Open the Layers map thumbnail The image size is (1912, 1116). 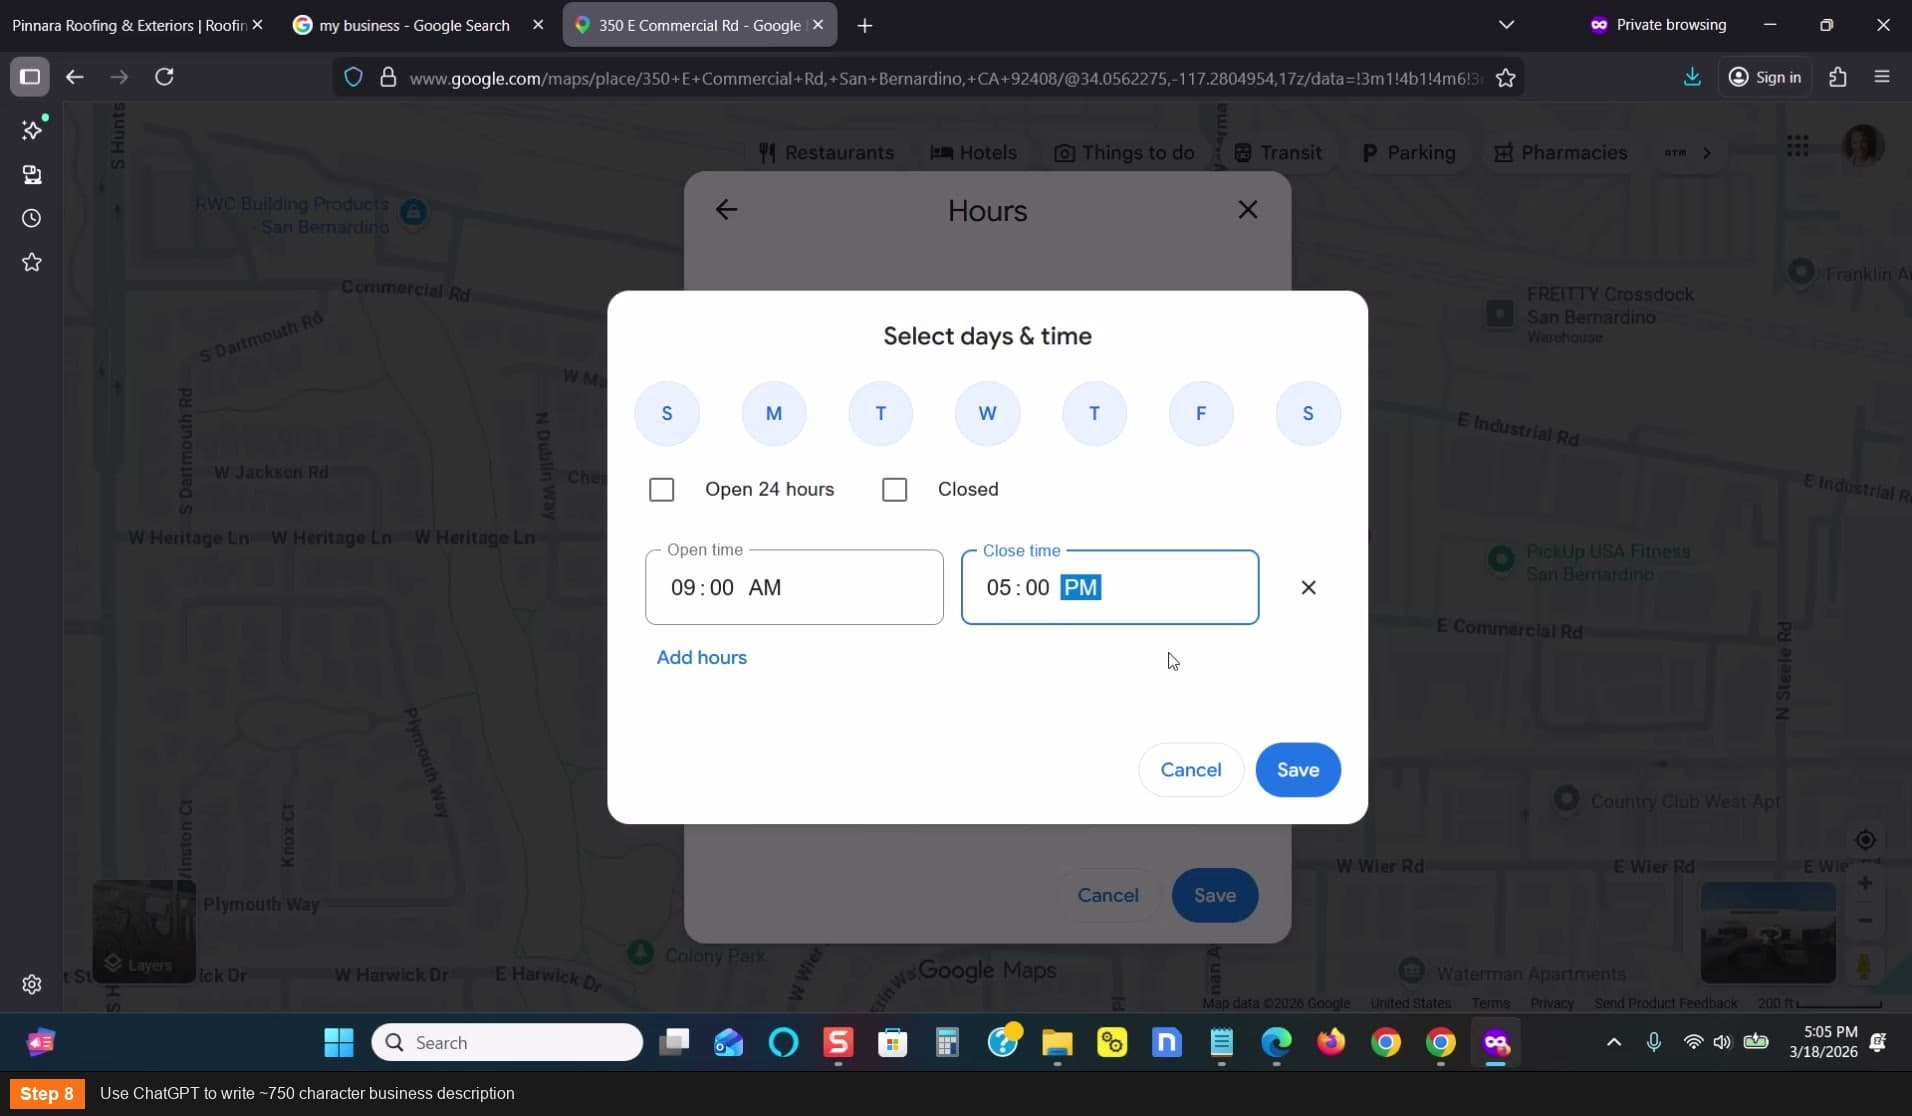(x=144, y=930)
